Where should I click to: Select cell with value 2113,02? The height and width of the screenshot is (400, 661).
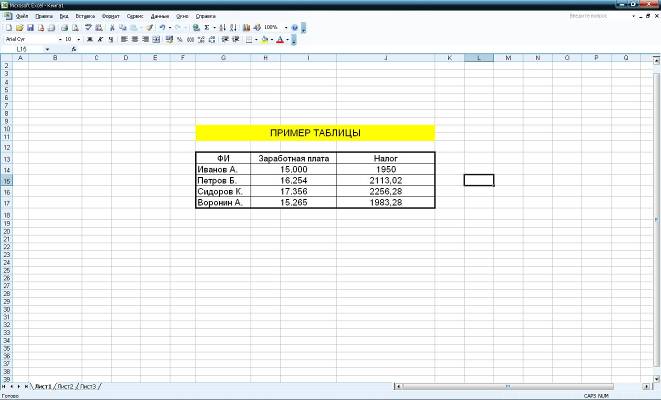pyautogui.click(x=386, y=180)
